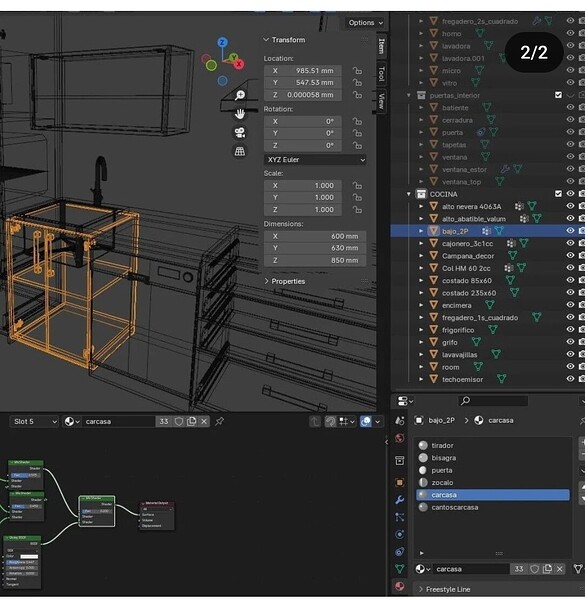Open the Modifiers wrench properties tab
Image resolution: width=585 pixels, height=600 pixels.
click(x=399, y=500)
